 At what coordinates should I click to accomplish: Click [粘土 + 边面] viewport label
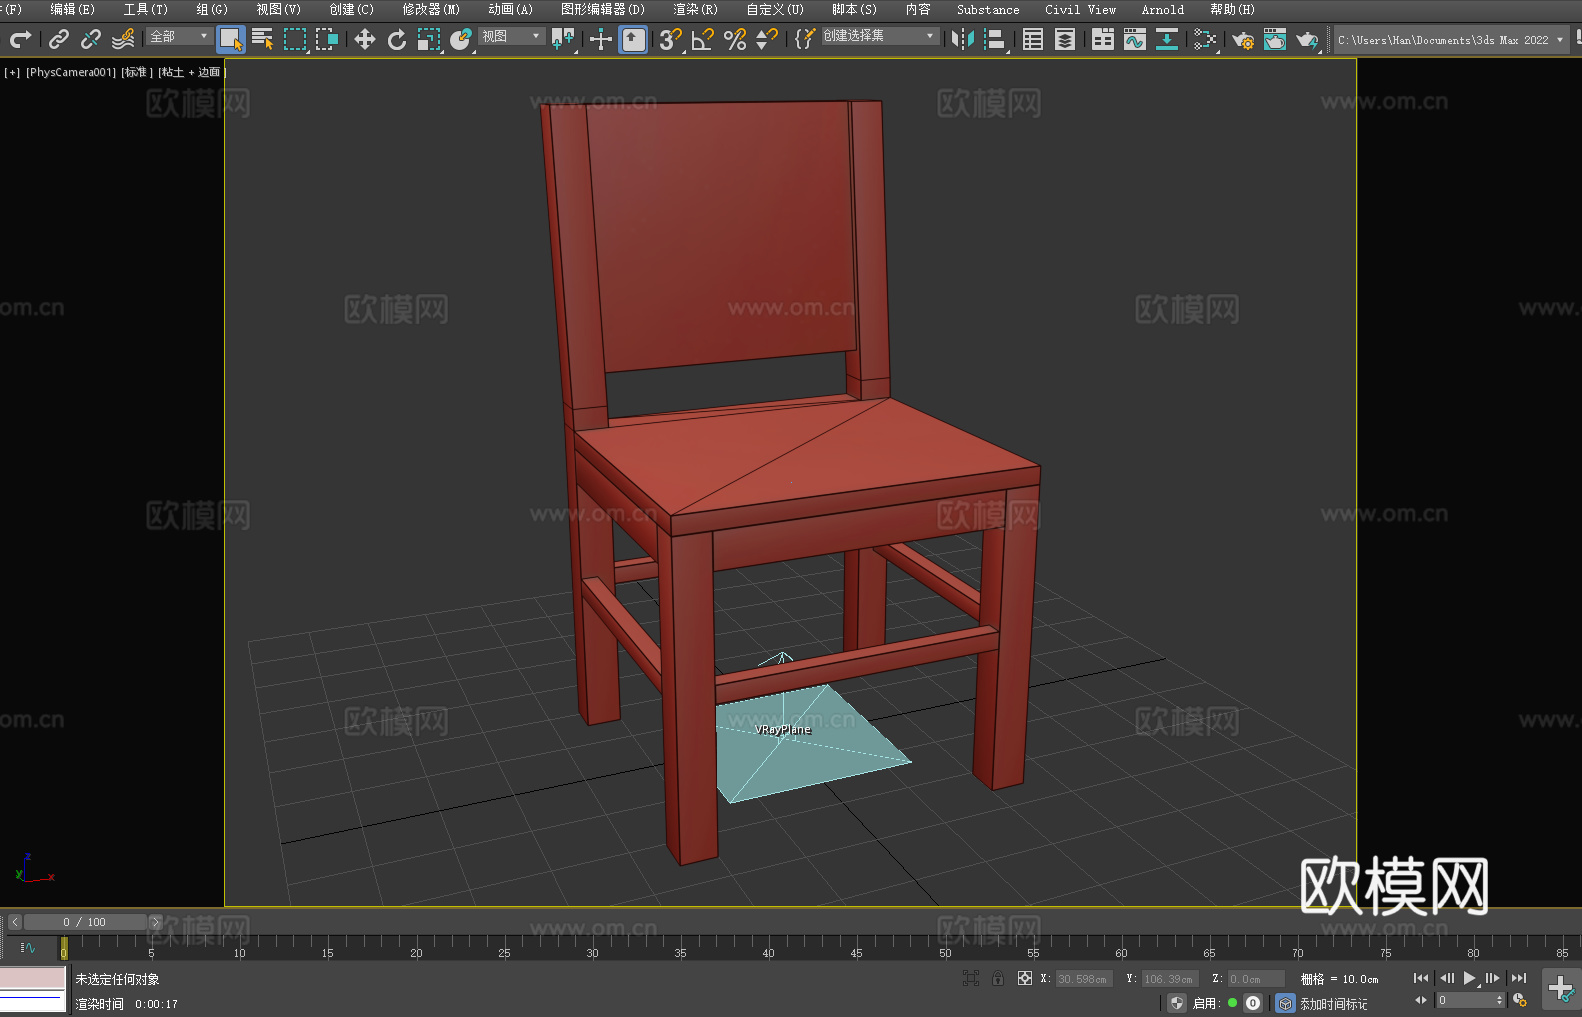pyautogui.click(x=192, y=72)
